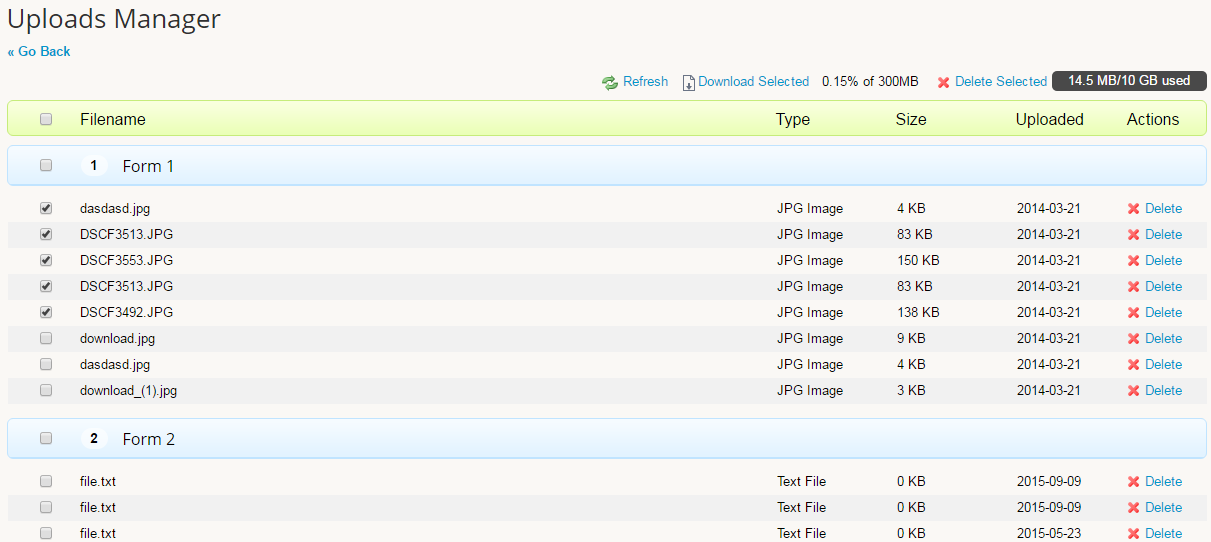This screenshot has height=542, width=1211.
Task: Click the Refresh link text
Action: tap(645, 82)
